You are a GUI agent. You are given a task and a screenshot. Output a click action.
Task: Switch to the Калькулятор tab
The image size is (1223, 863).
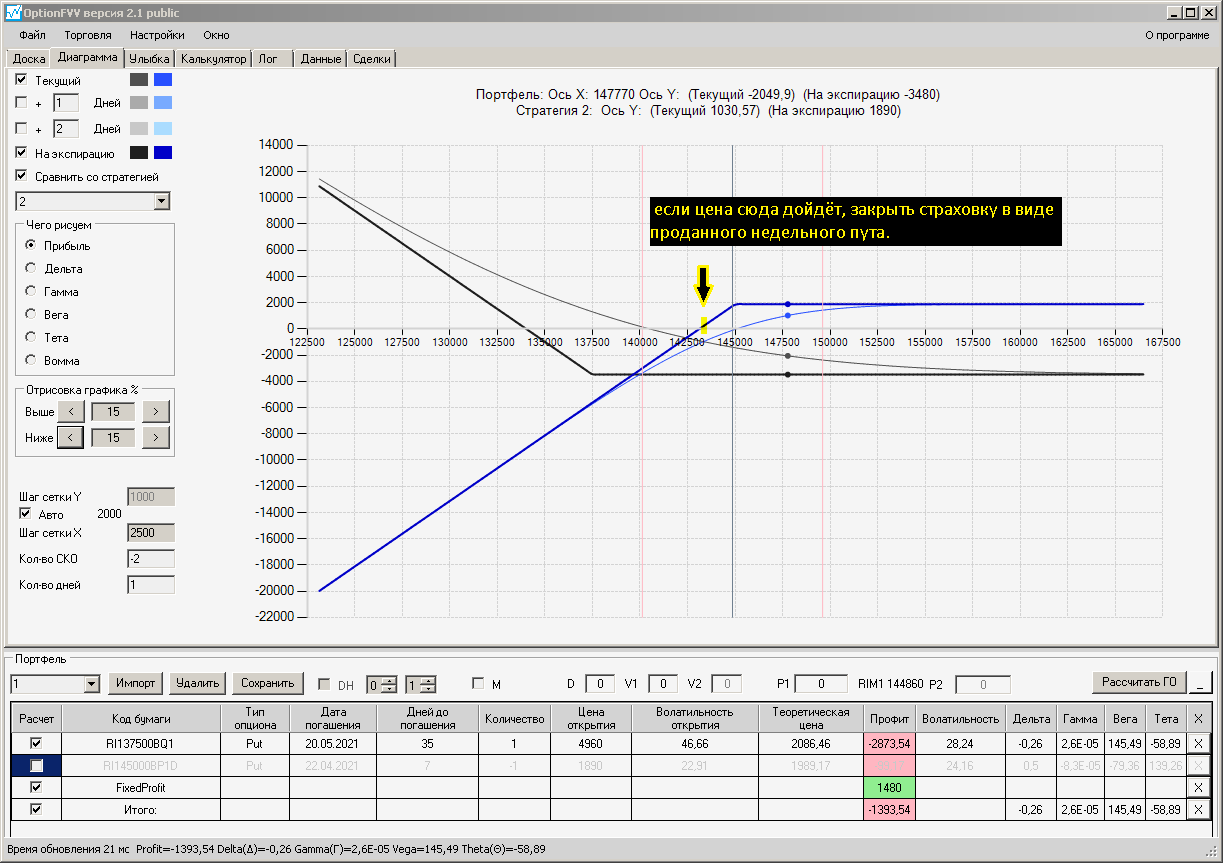(x=213, y=59)
